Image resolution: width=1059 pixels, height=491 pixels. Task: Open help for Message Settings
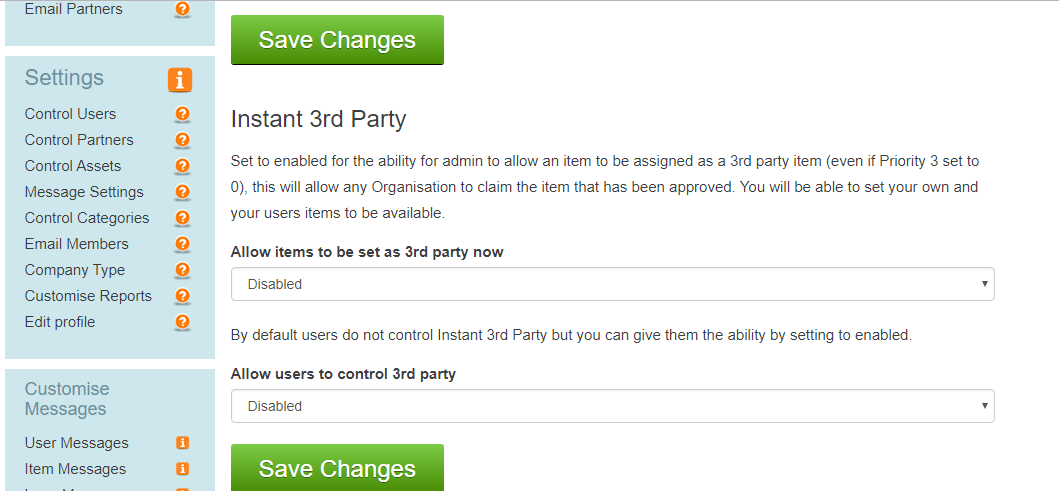[182, 192]
